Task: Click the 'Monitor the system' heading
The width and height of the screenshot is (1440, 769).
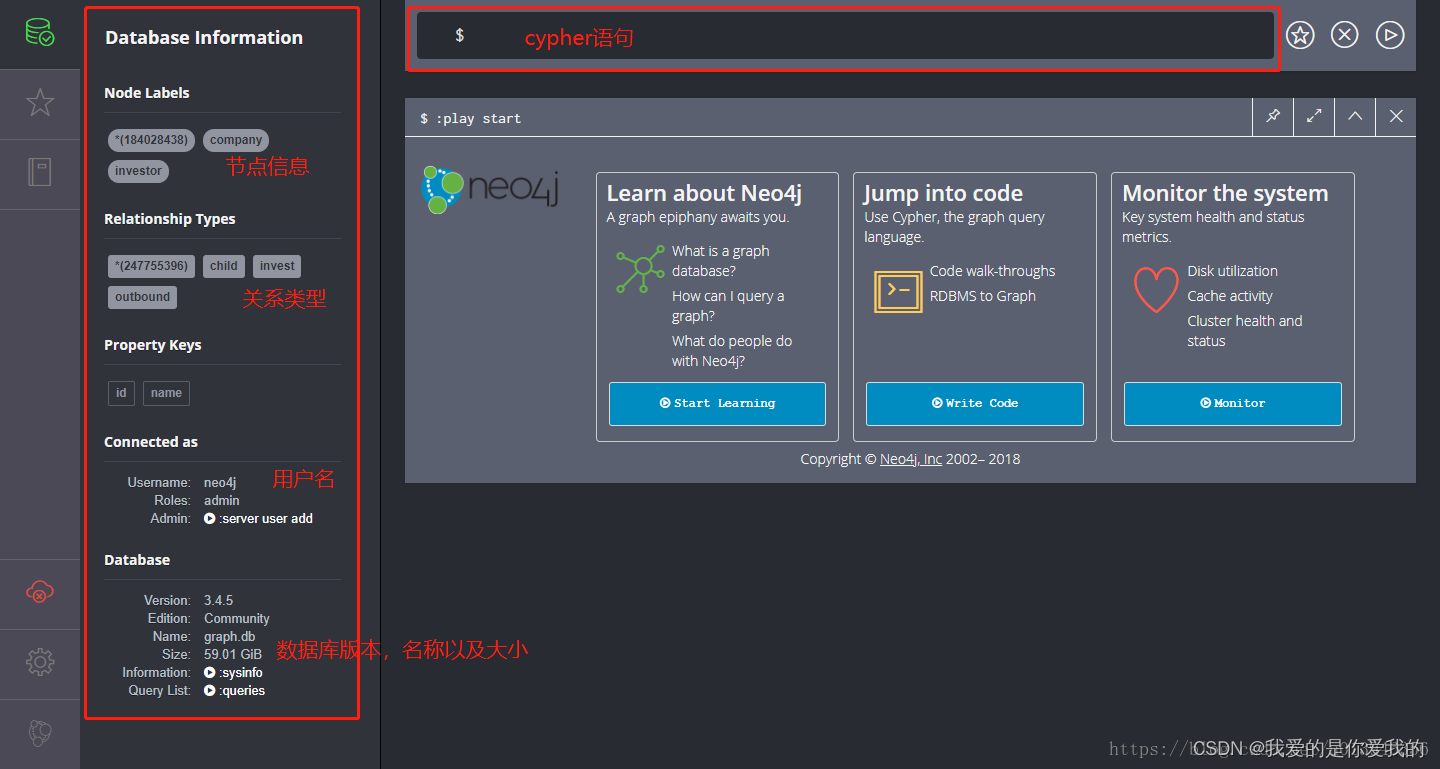Action: pyautogui.click(x=1225, y=193)
